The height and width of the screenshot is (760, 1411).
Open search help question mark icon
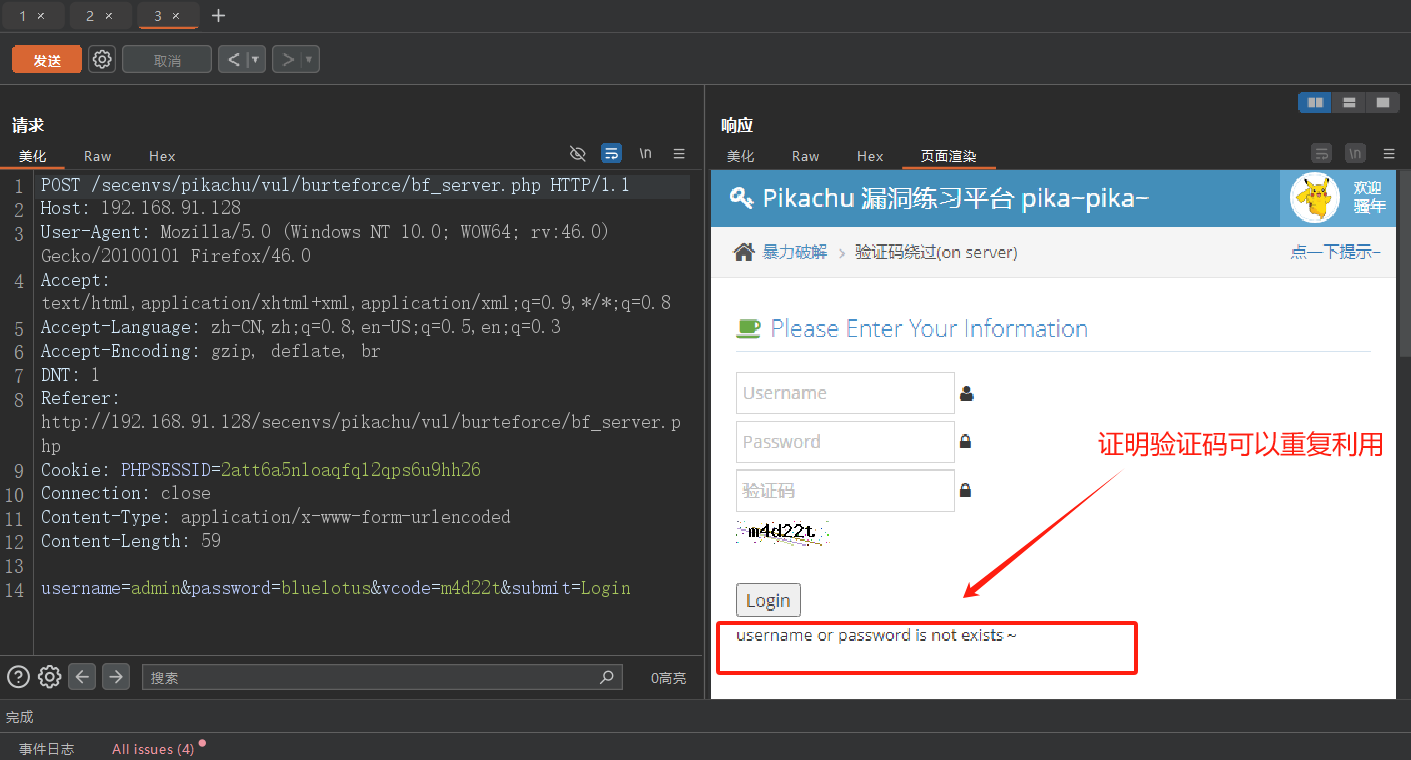(x=18, y=677)
